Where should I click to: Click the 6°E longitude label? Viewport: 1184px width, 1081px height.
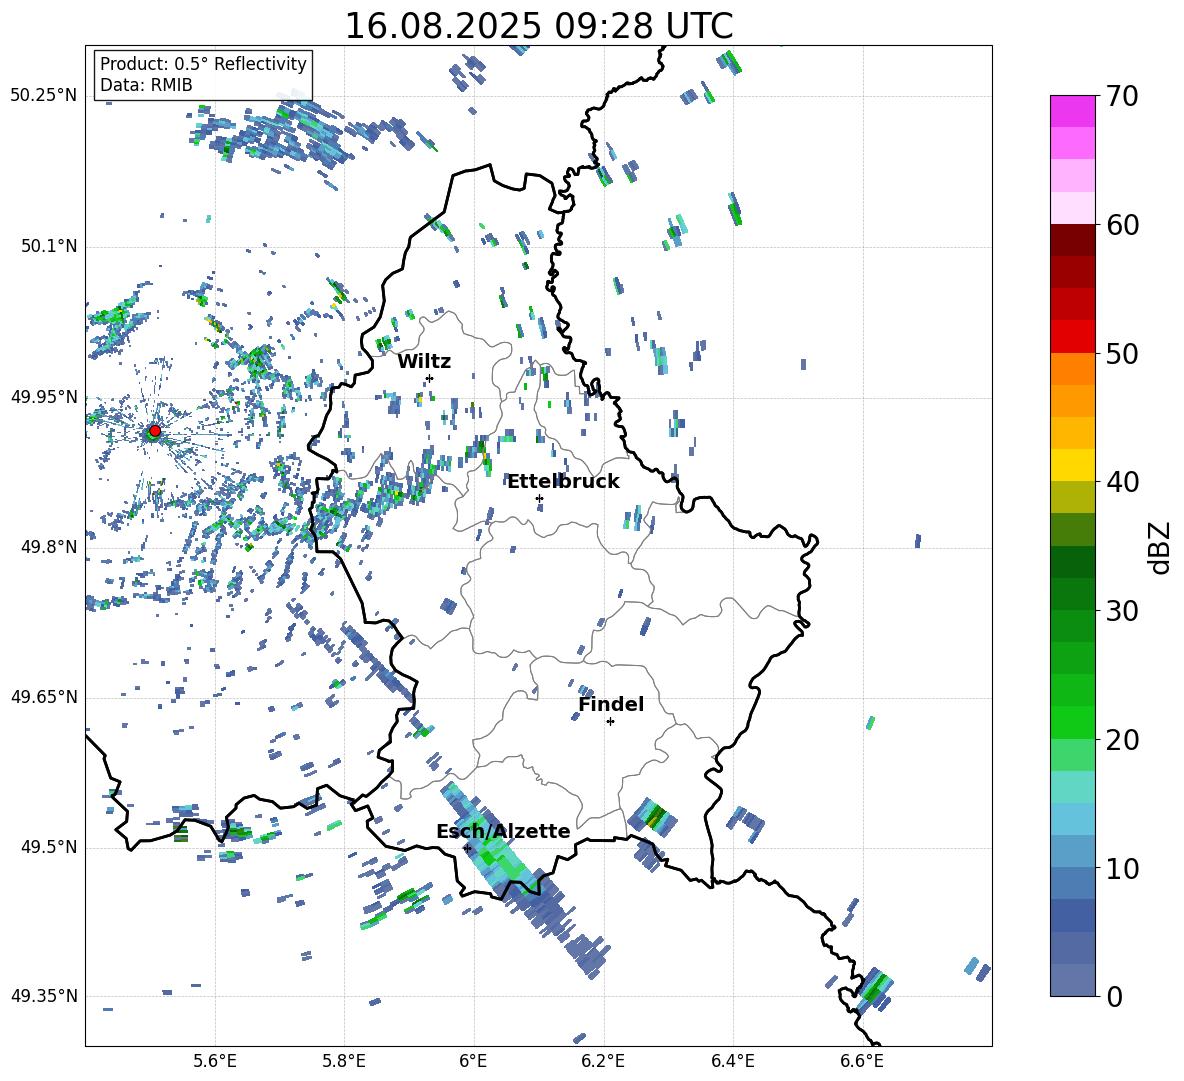point(473,1062)
